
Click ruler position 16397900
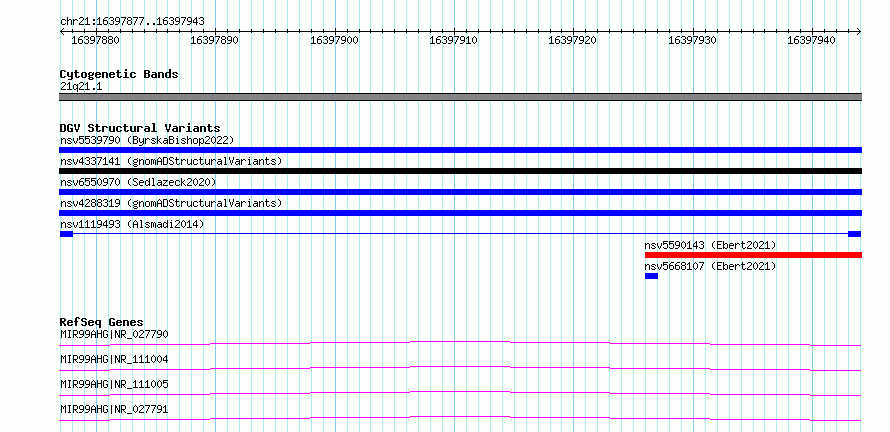point(334,41)
